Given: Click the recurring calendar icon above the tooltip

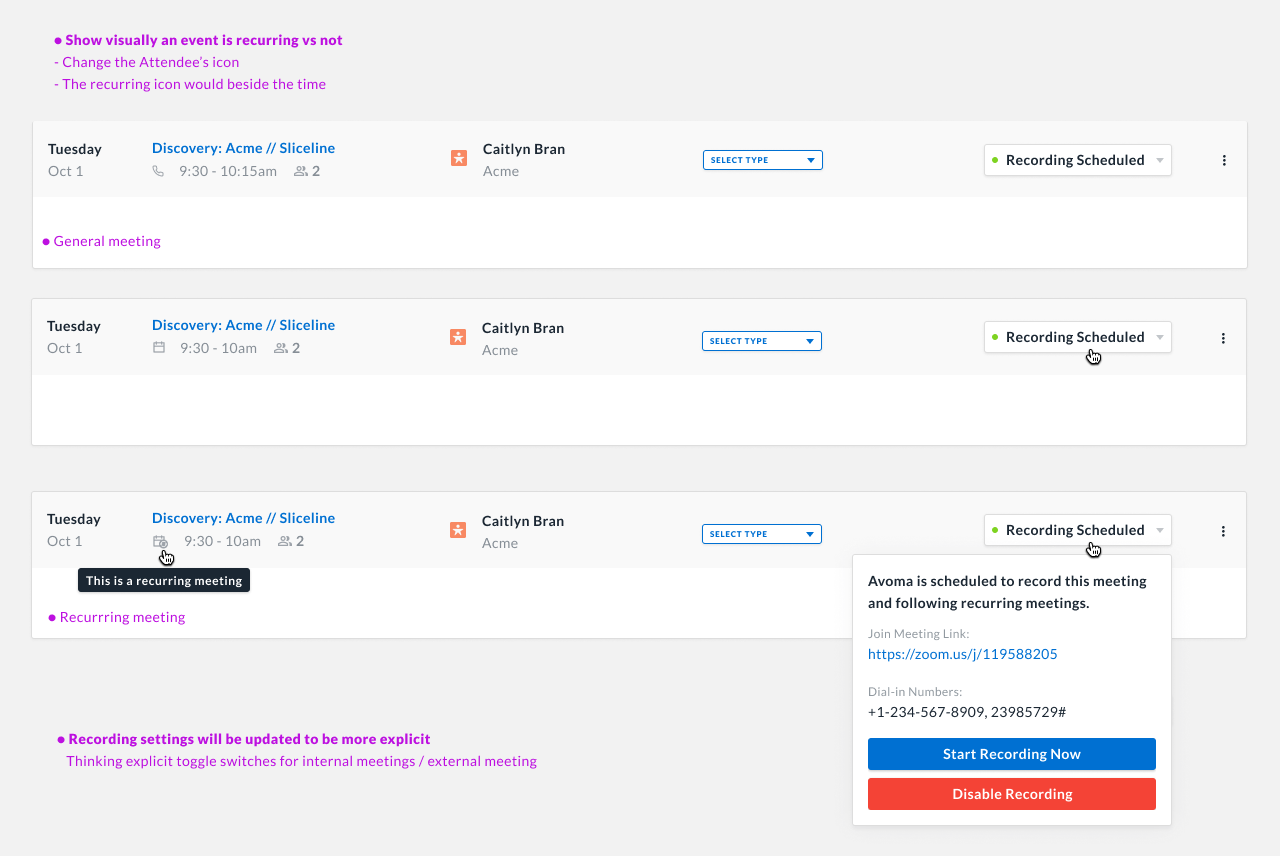Looking at the screenshot, I should pos(160,541).
